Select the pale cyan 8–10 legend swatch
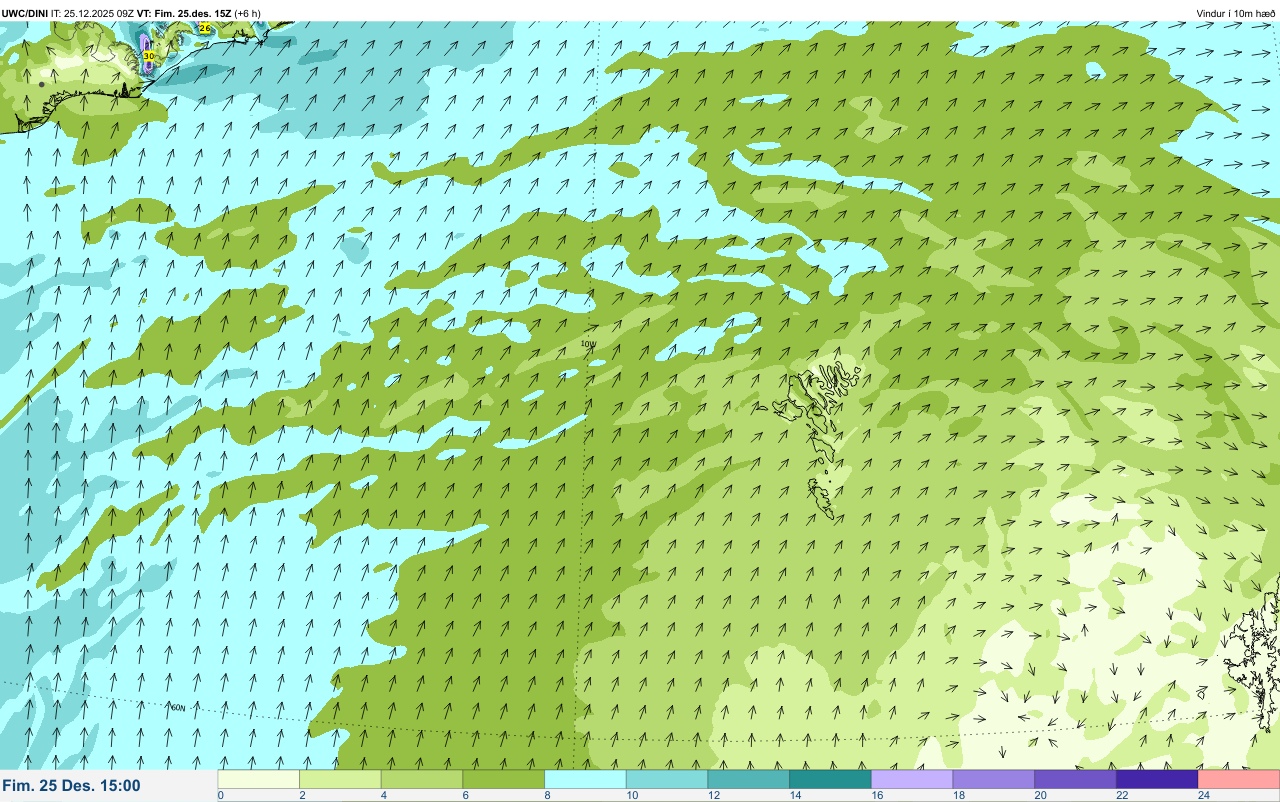 point(586,779)
